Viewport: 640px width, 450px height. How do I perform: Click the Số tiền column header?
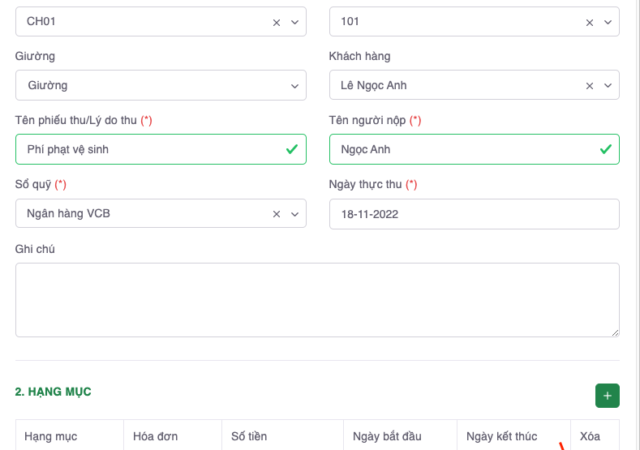[249, 437]
